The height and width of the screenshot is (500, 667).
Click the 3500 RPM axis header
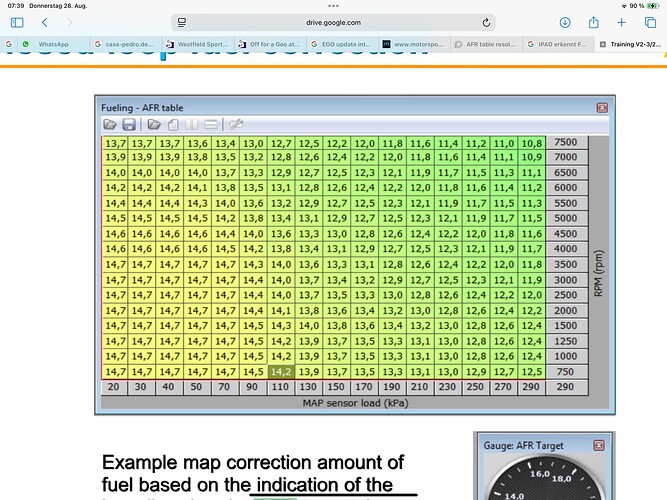pos(566,264)
